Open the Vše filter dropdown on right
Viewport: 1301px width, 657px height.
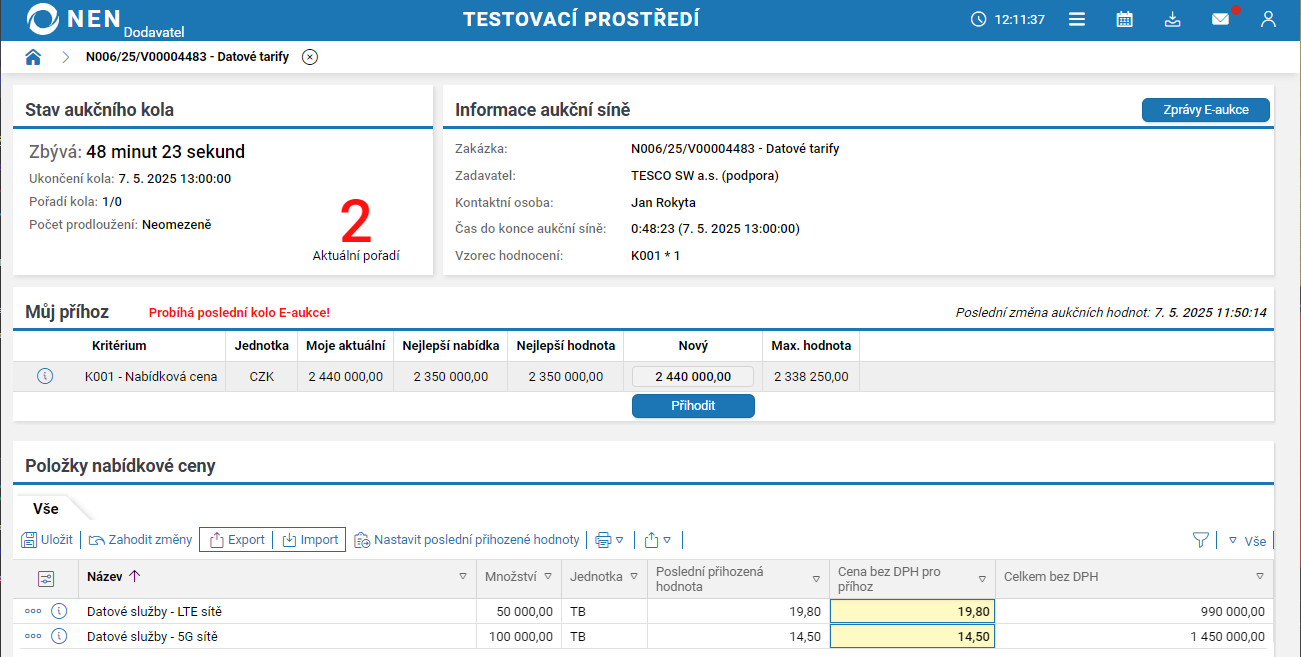pos(1247,541)
